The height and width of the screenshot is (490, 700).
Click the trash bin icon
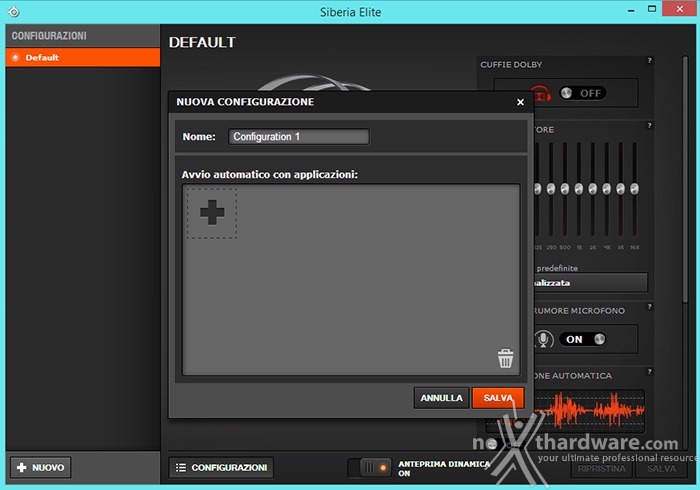[505, 358]
